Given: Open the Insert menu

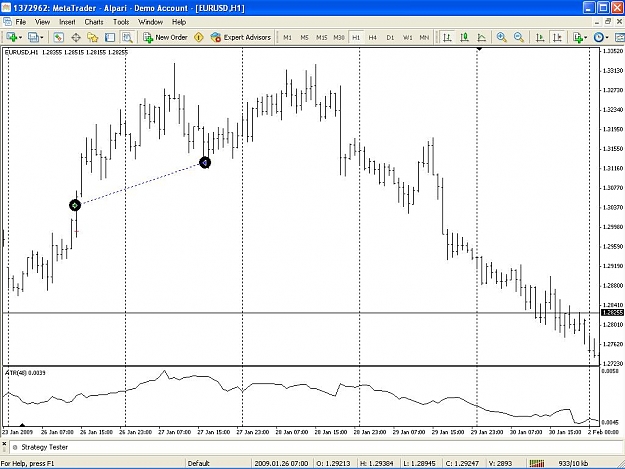Looking at the screenshot, I should pos(67,22).
